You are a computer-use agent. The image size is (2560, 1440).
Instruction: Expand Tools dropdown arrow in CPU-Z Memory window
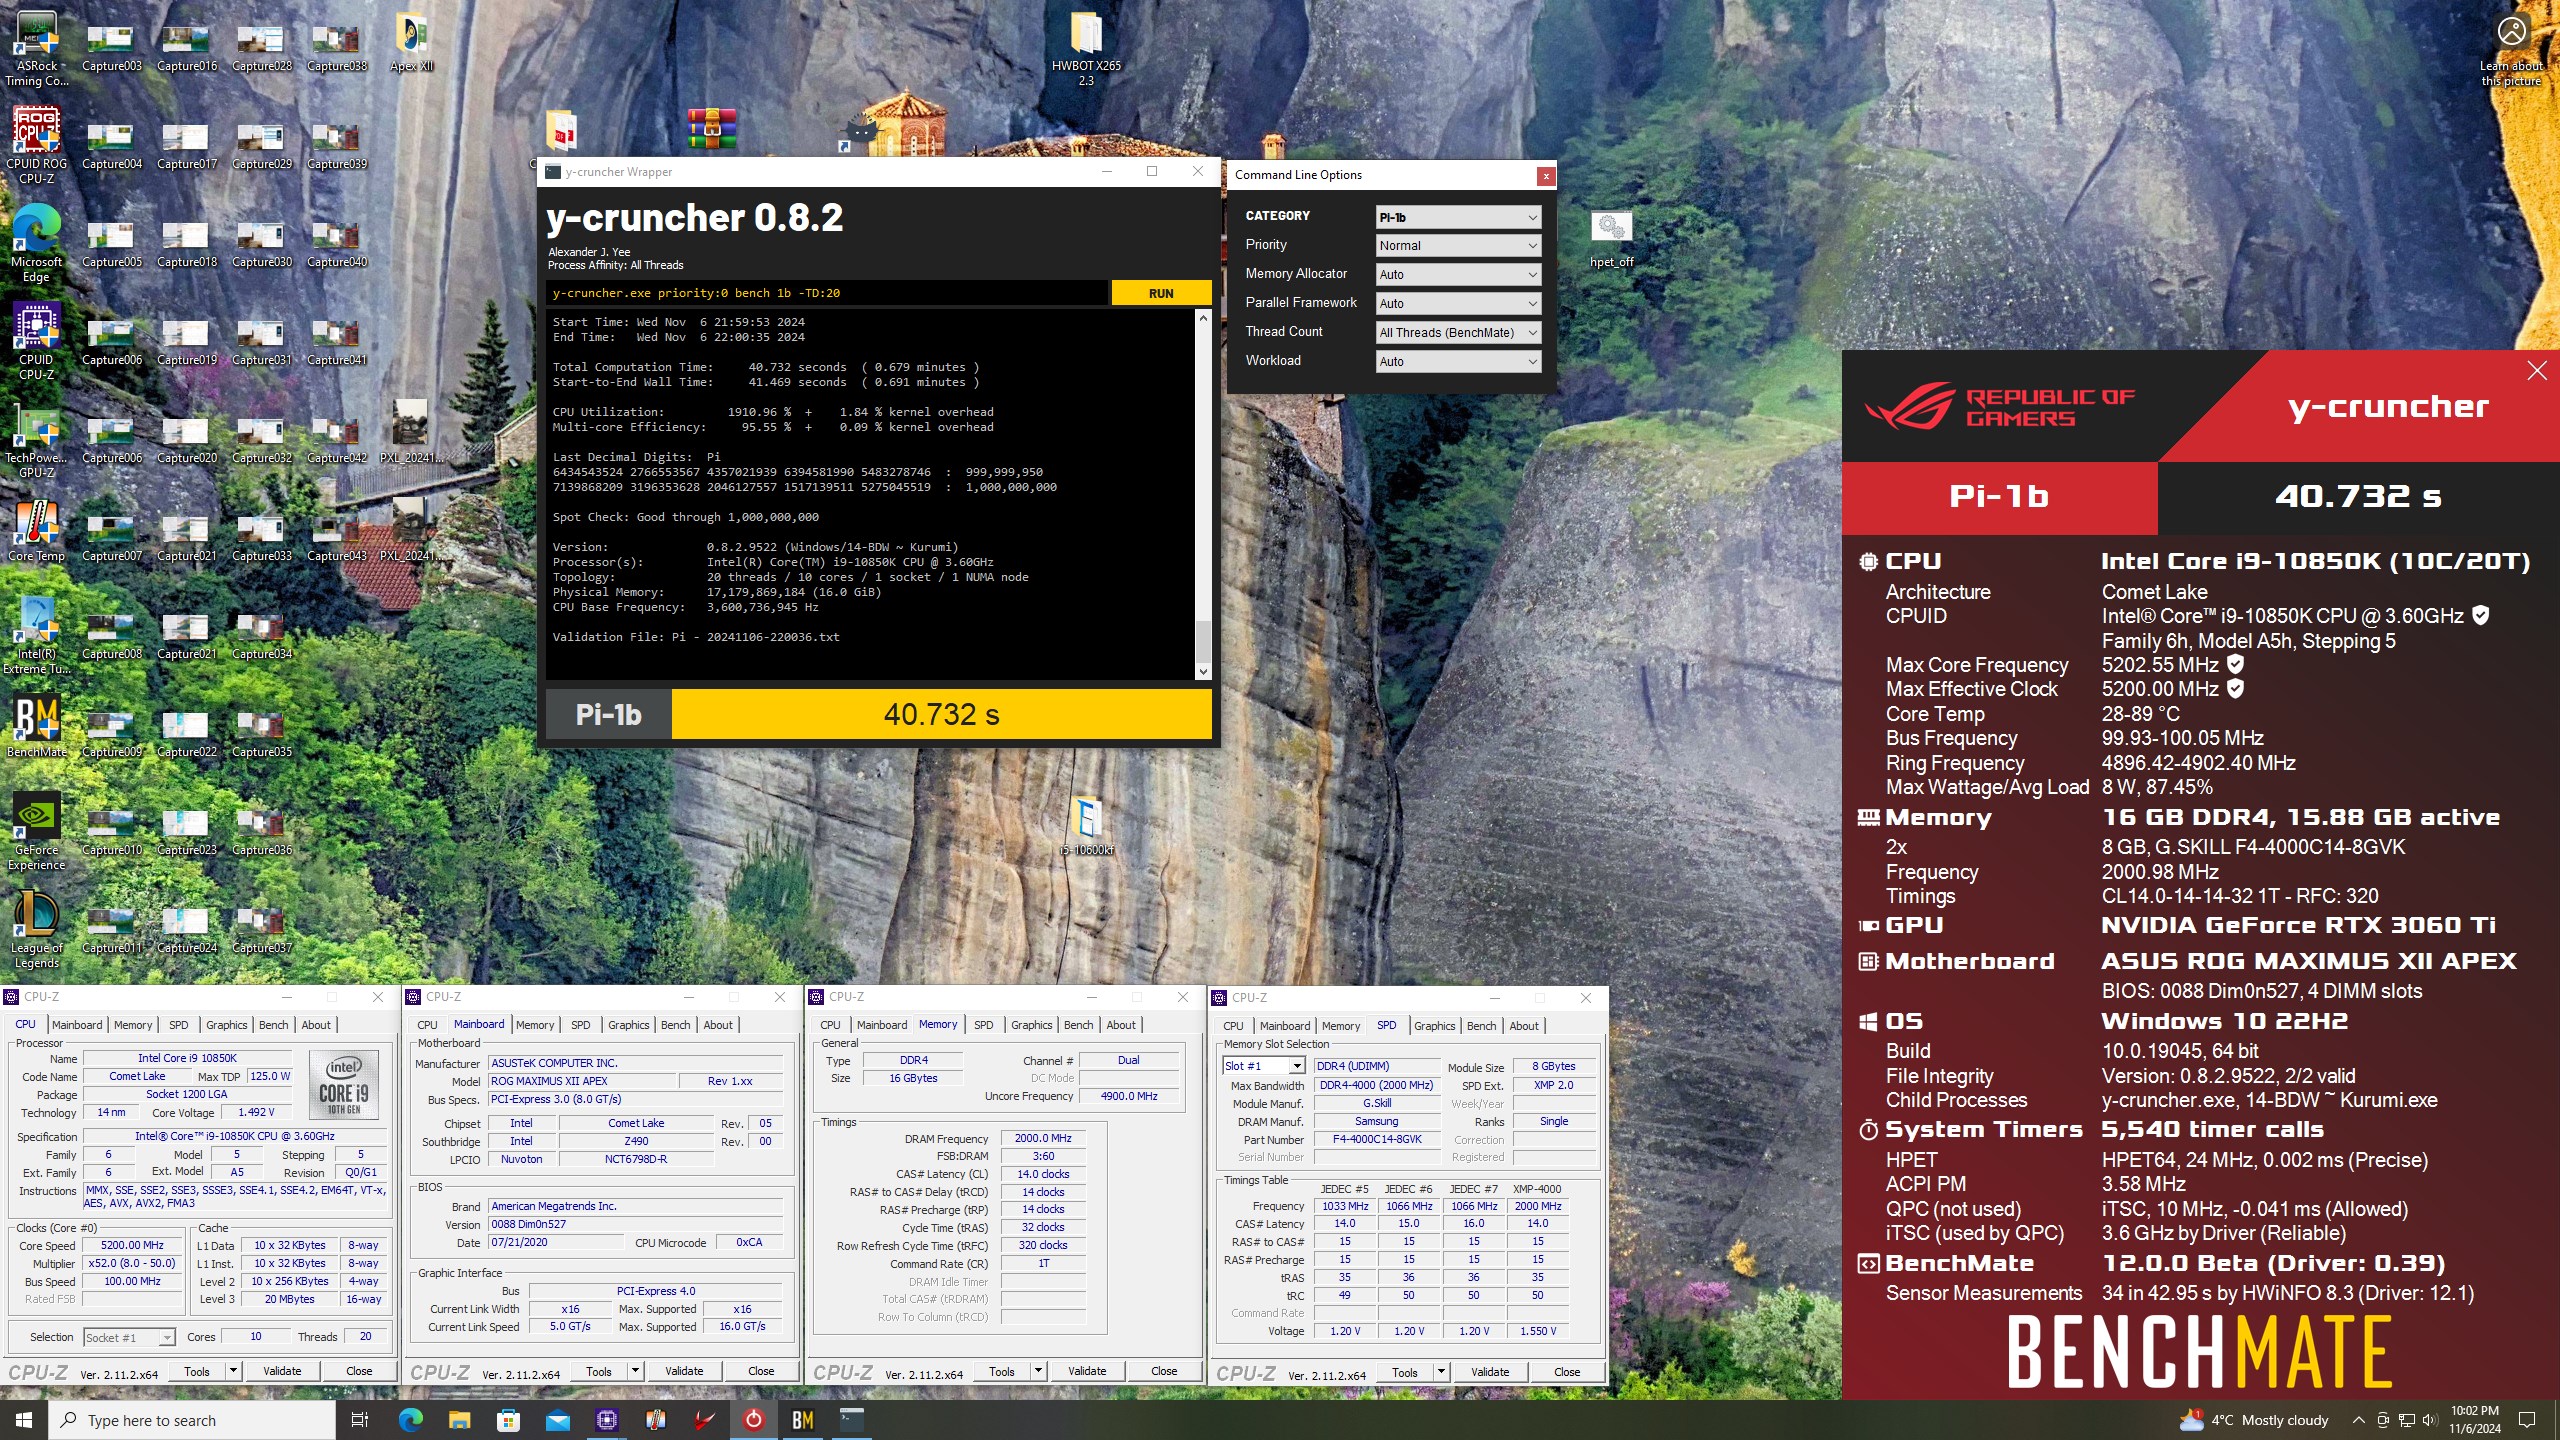(x=1038, y=1371)
